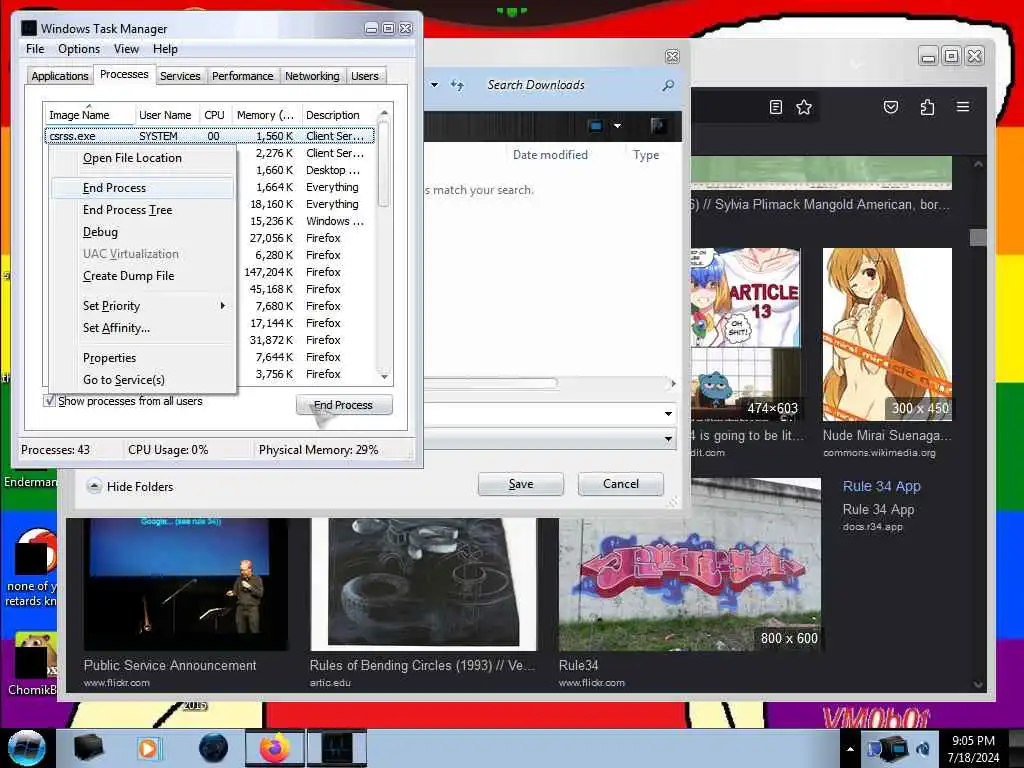Screen dimensions: 1024x768
Task: Open the dark globe taskbar icon
Action: coord(214,748)
